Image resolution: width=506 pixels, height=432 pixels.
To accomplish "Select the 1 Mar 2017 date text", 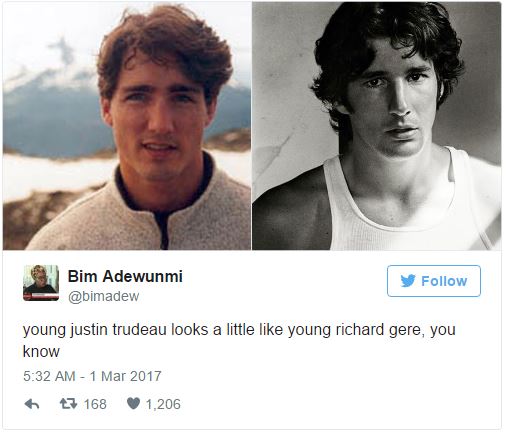I will tap(126, 376).
